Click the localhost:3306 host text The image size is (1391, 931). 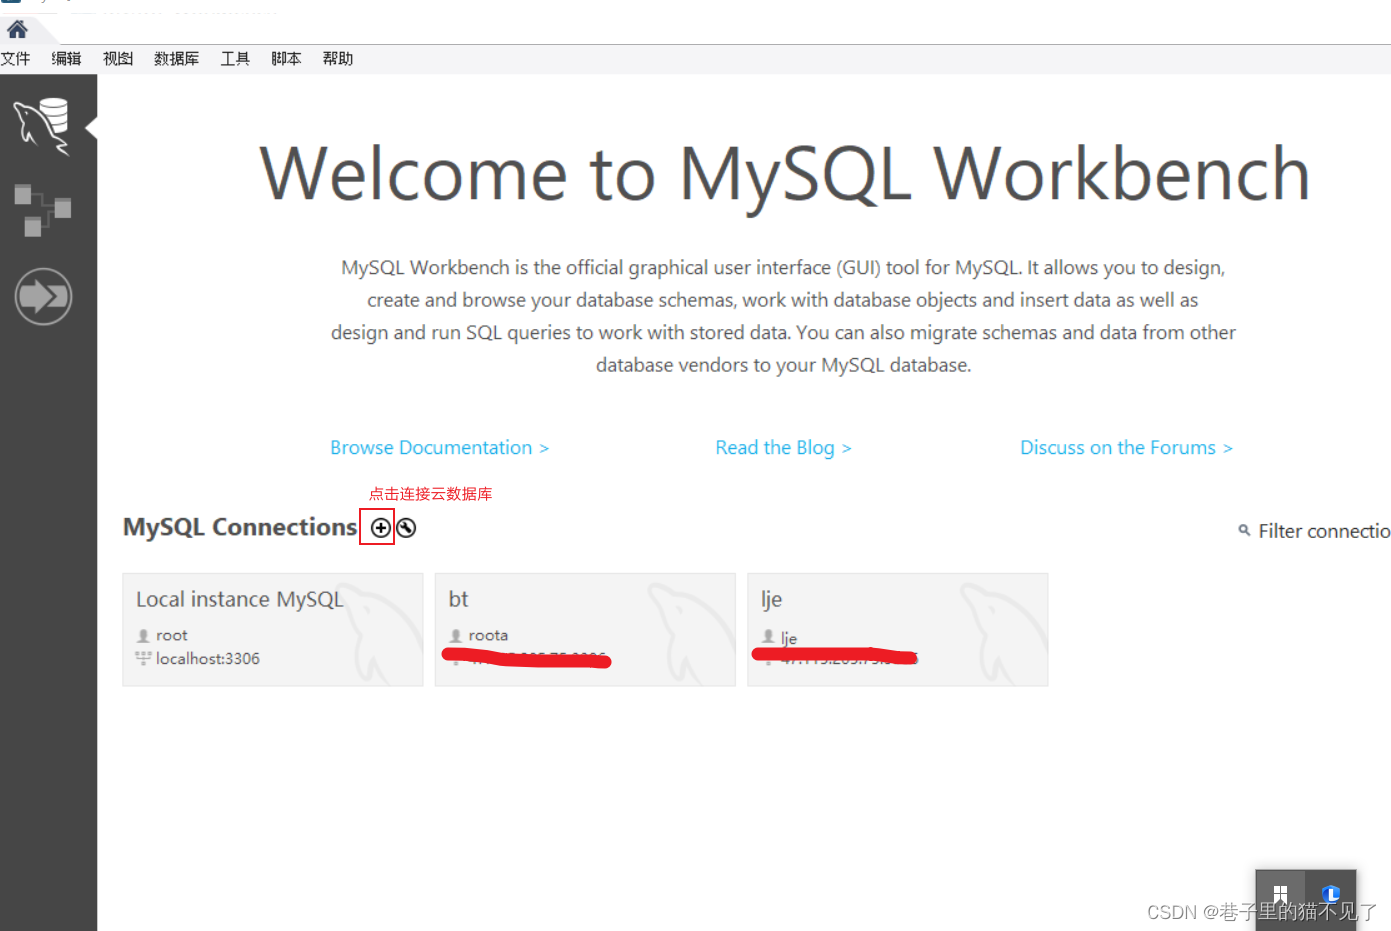click(x=208, y=658)
